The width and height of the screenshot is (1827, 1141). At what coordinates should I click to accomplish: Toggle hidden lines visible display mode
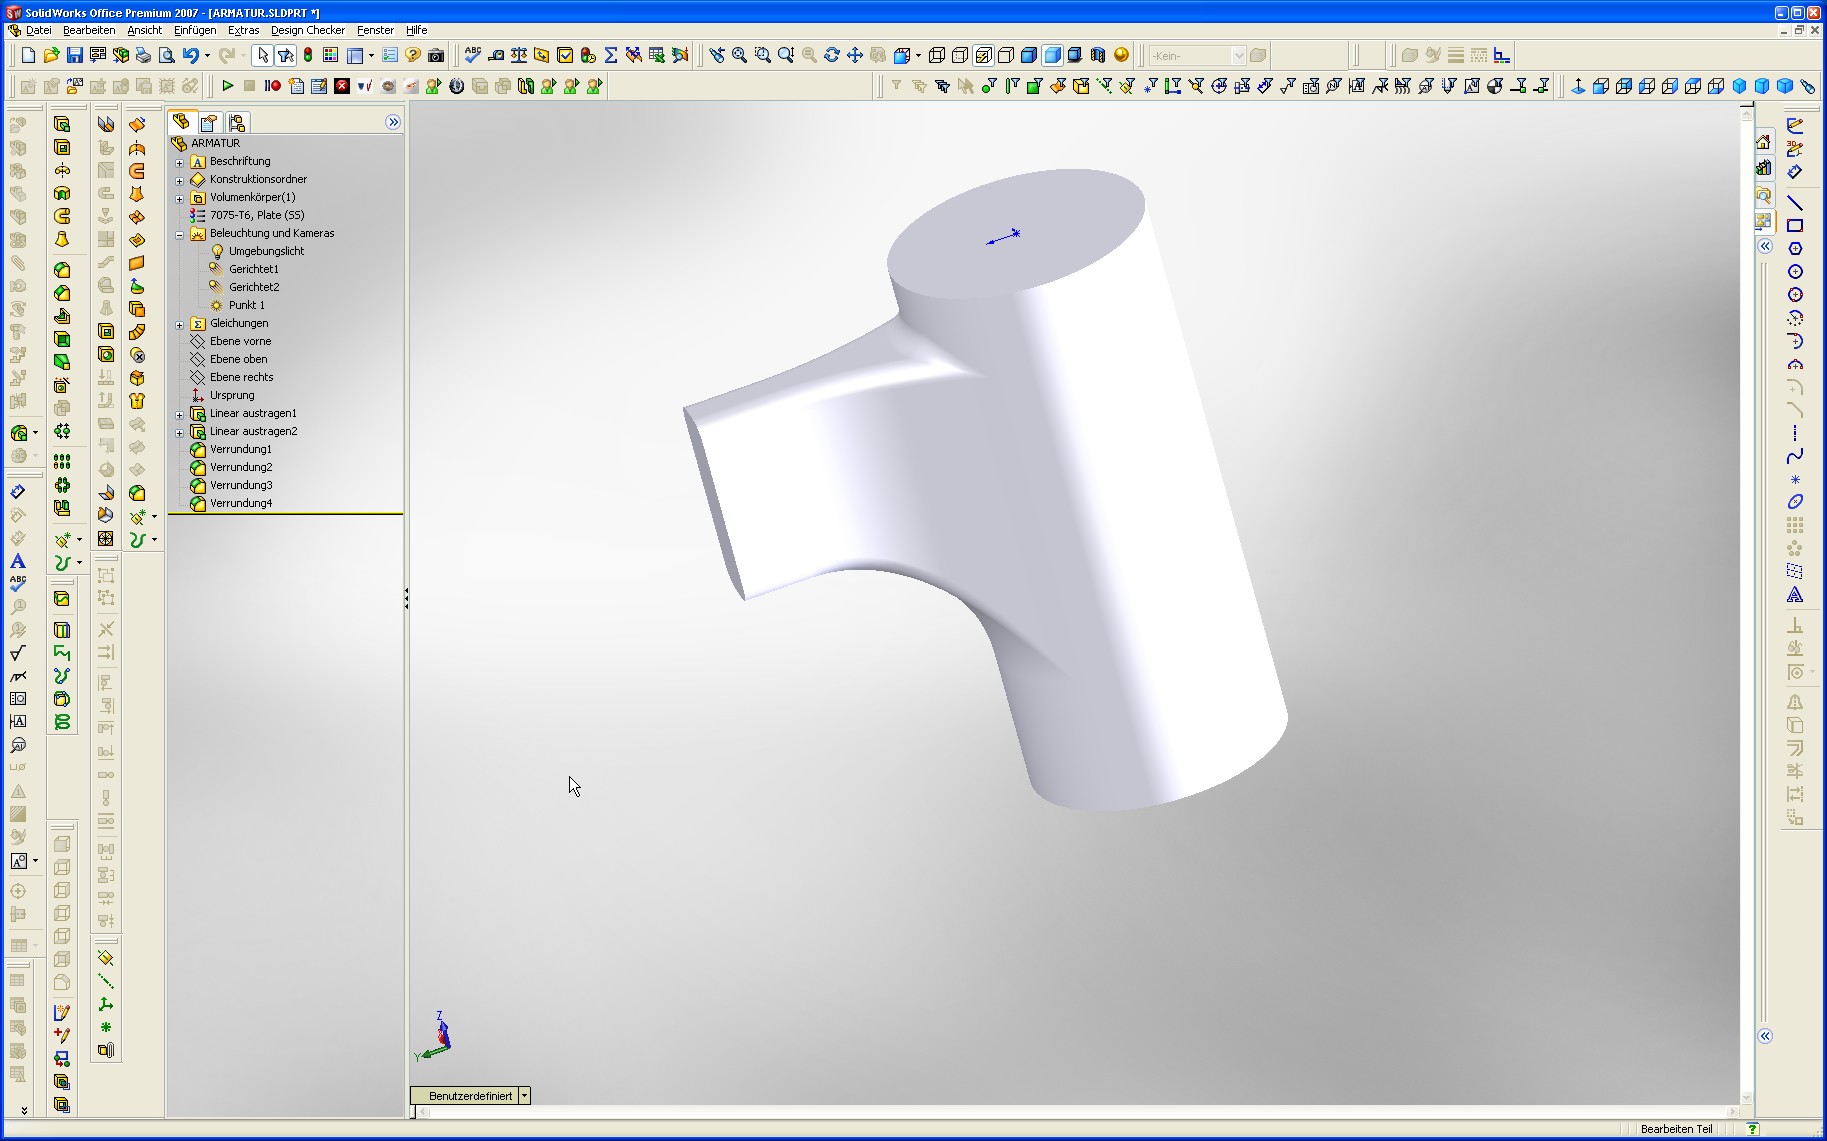(x=960, y=56)
